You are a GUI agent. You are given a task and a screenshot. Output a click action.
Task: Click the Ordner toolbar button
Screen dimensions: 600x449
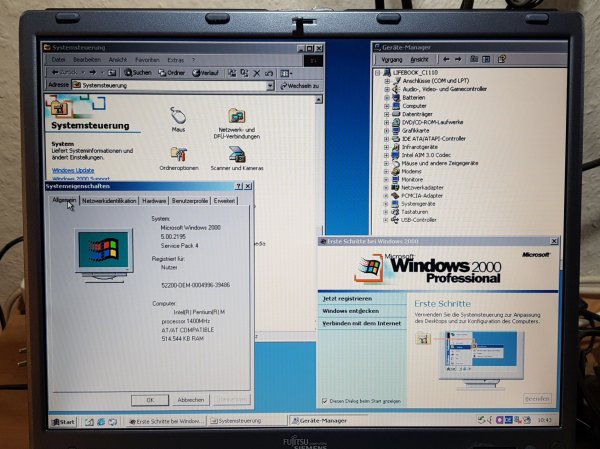coord(171,72)
